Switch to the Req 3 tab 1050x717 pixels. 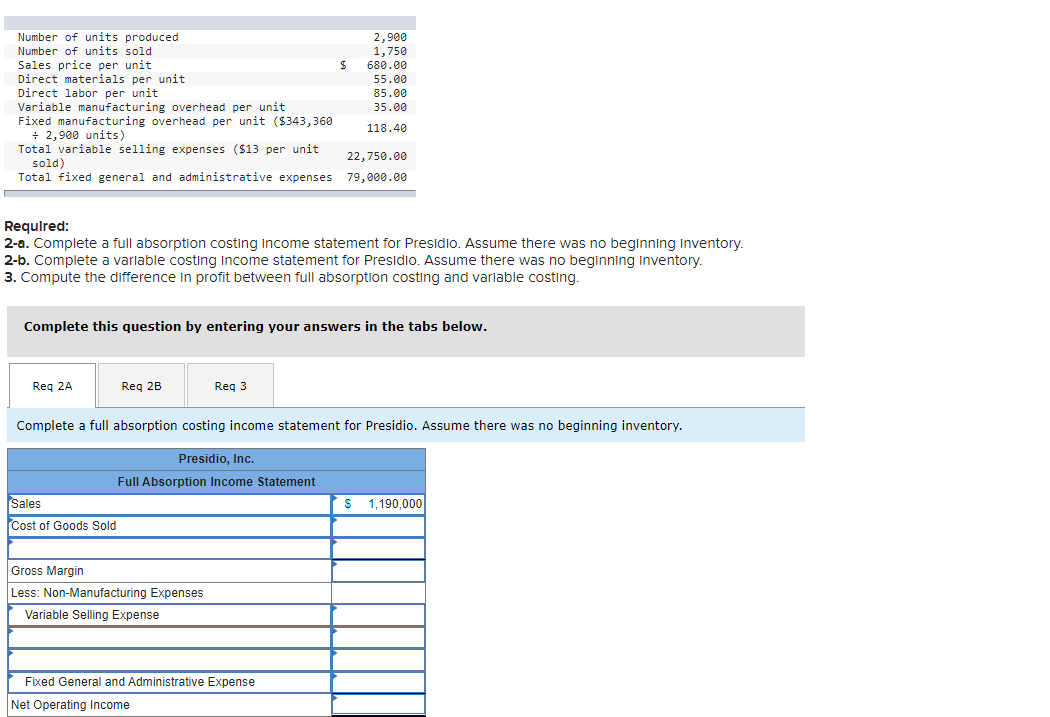tap(229, 385)
